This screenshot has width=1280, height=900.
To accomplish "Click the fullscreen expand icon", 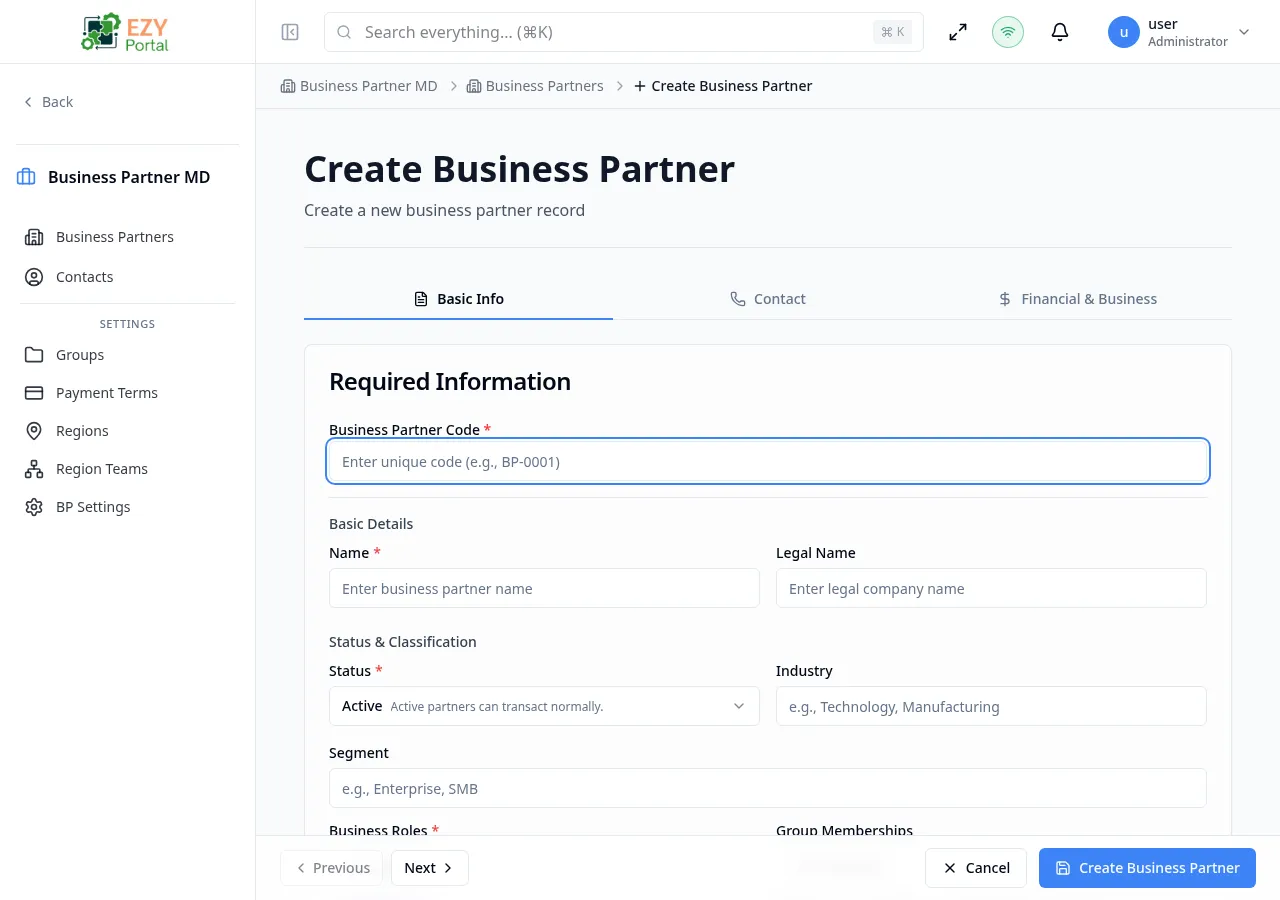I will (x=957, y=31).
